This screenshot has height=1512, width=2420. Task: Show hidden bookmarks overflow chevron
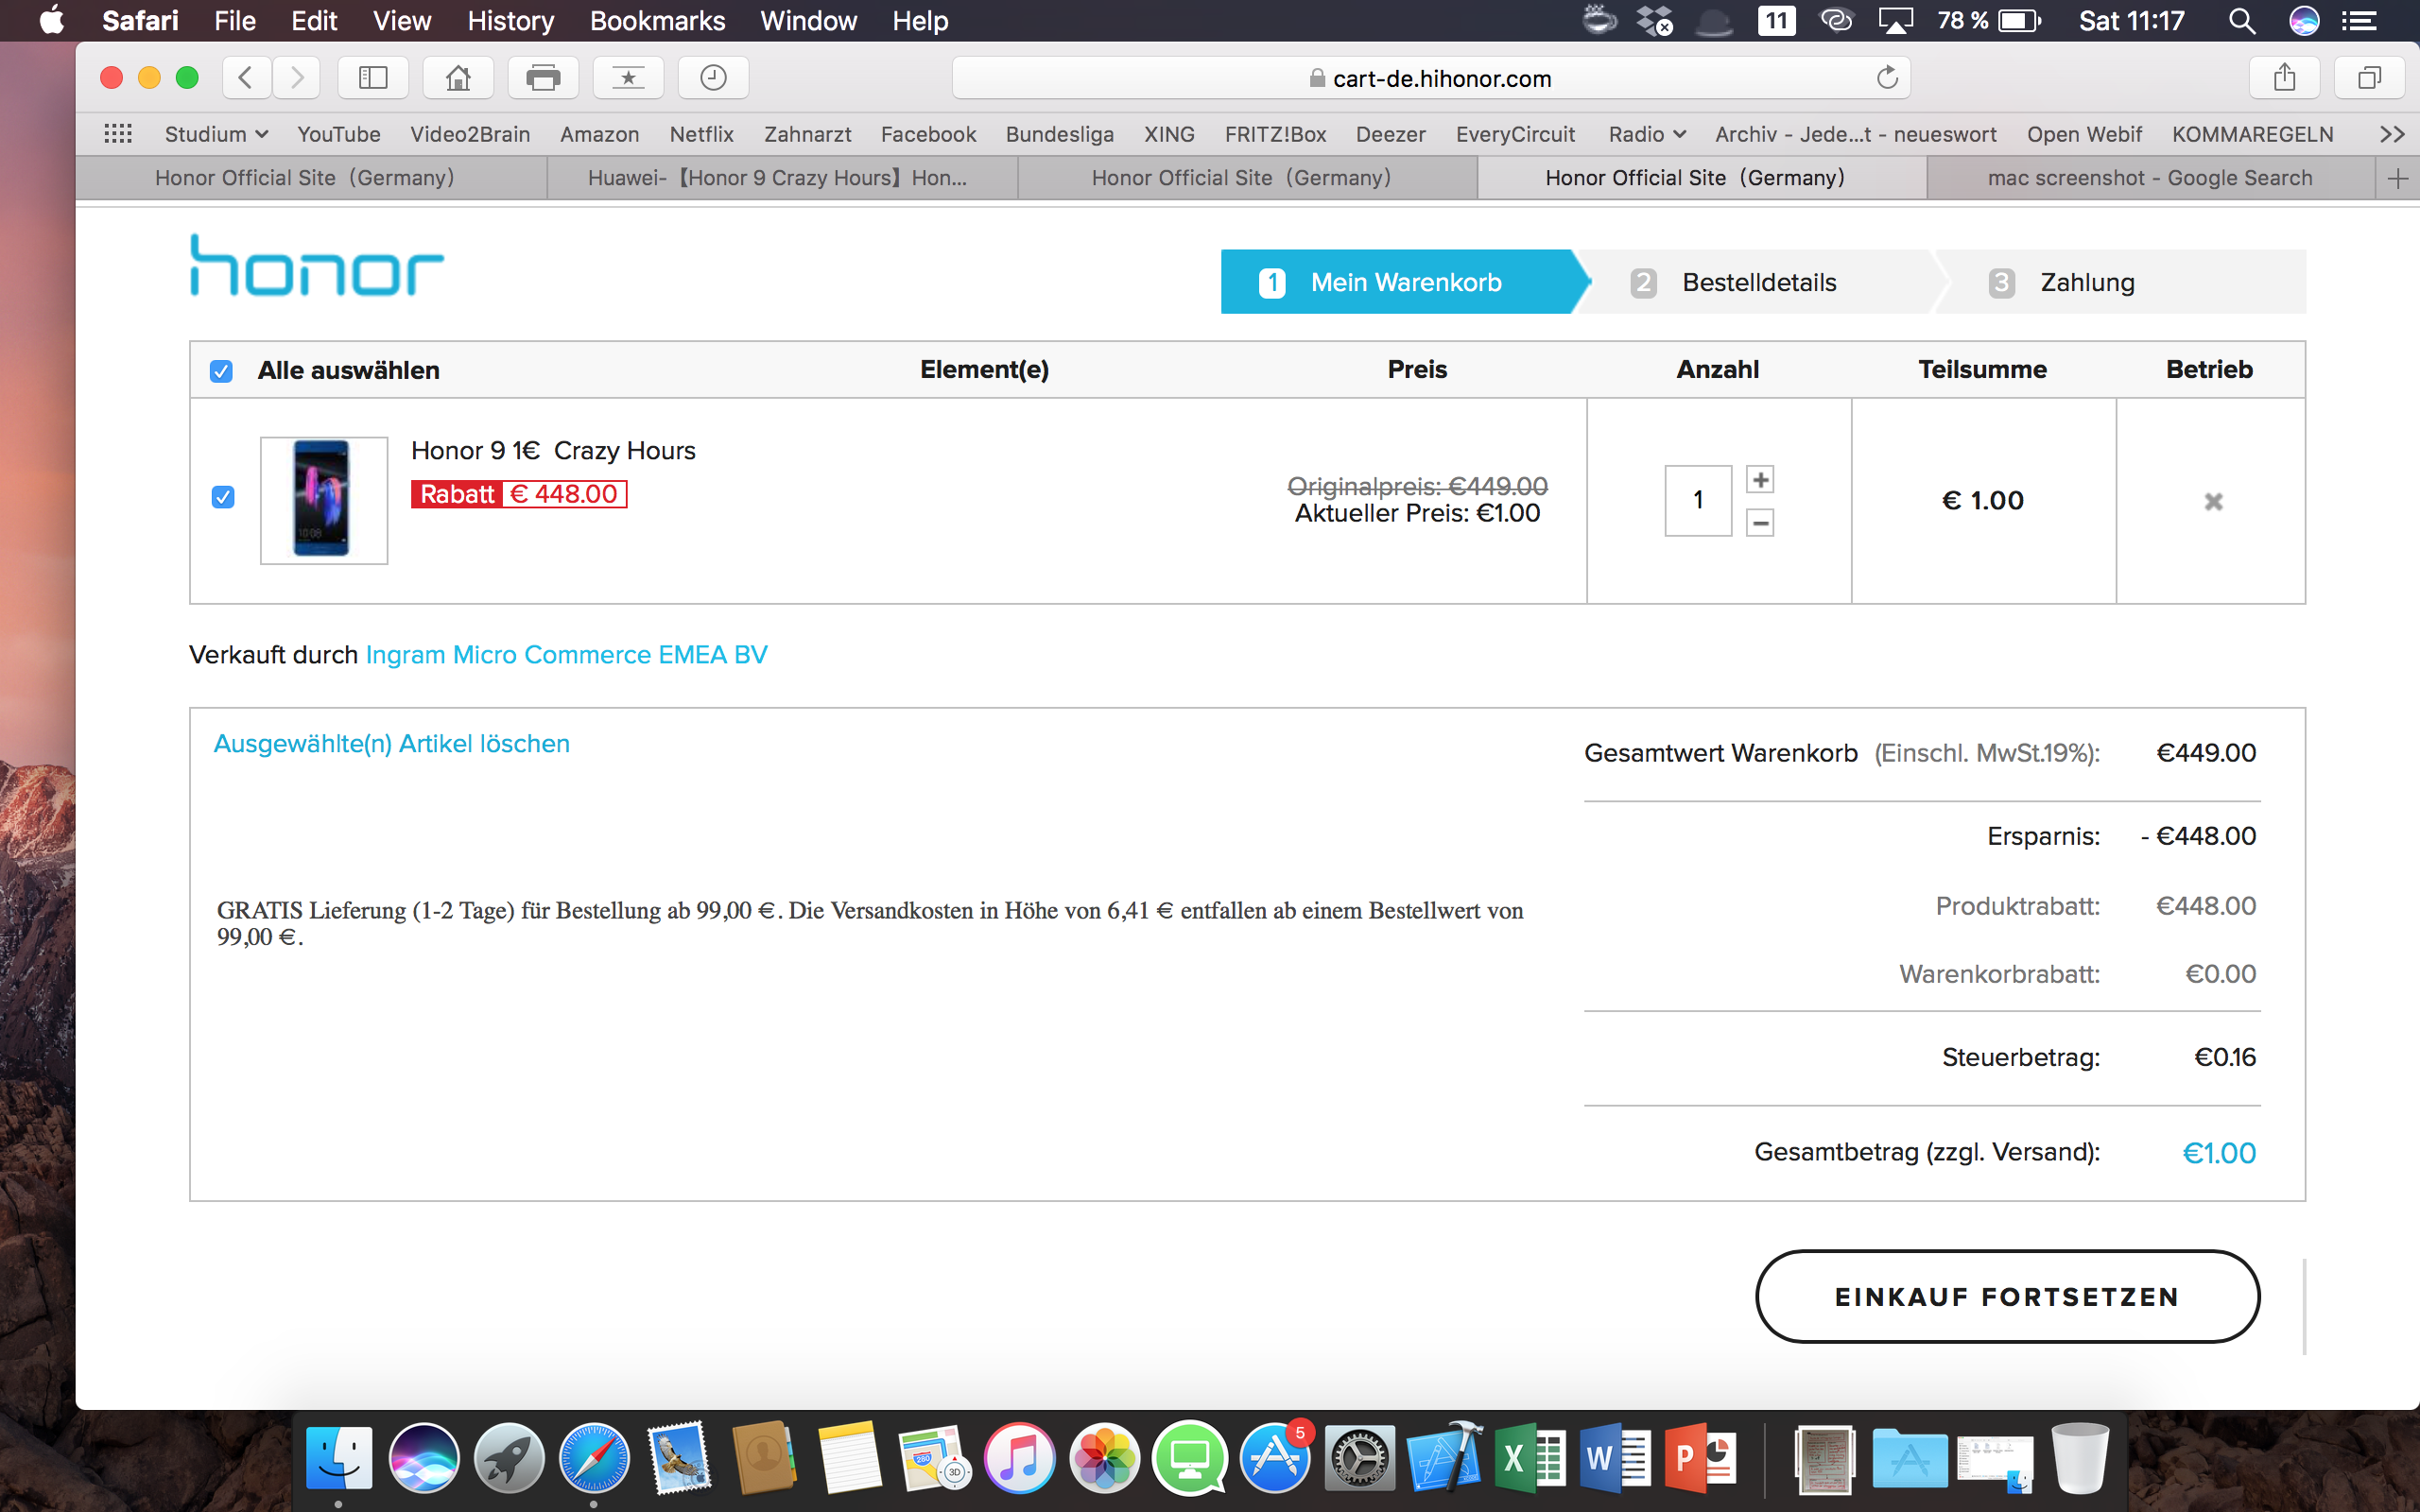(x=2392, y=134)
